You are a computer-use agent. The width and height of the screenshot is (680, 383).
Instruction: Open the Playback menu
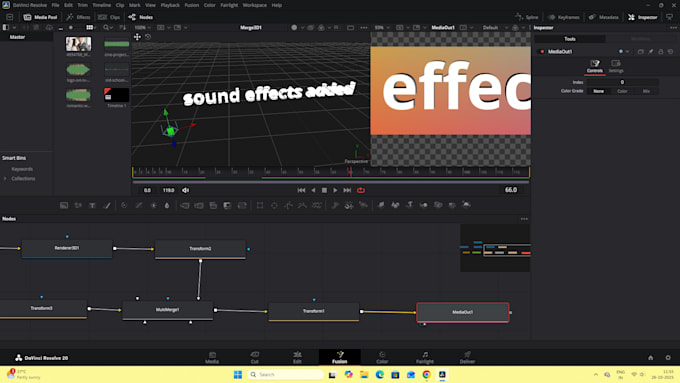[170, 5]
